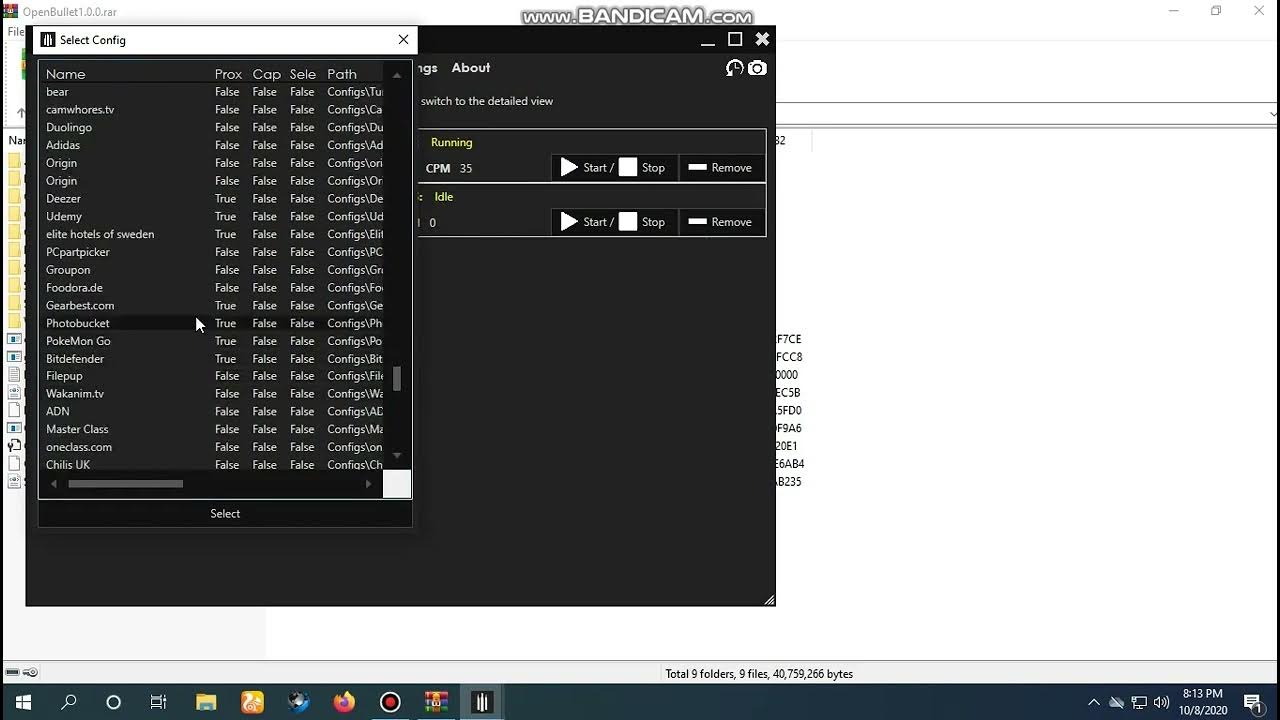Viewport: 1280px width, 720px height.
Task: Open volume control in system tray
Action: tap(1161, 702)
